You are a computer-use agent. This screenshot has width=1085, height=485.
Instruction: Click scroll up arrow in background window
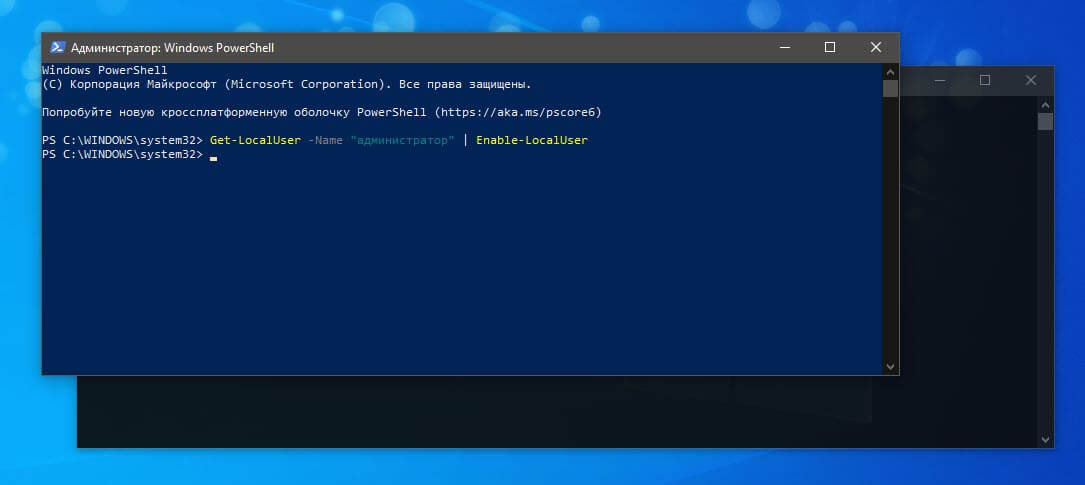1046,104
